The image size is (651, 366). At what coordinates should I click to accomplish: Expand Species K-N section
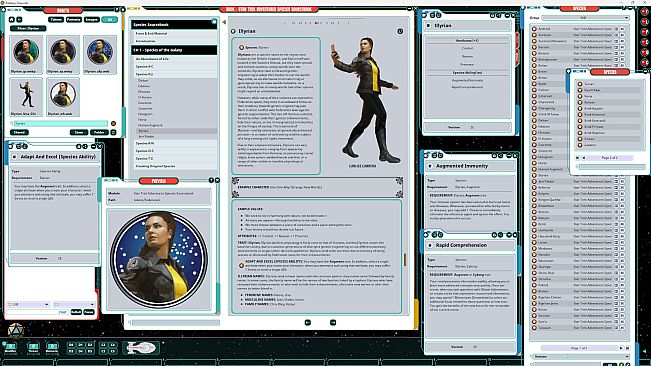pyautogui.click(x=175, y=143)
